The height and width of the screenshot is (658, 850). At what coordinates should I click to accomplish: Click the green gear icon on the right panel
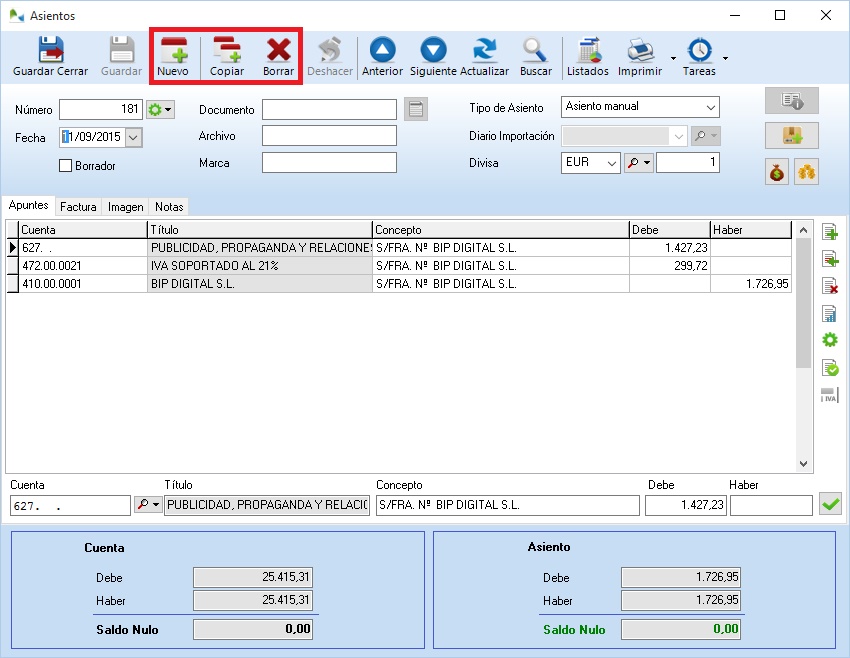(828, 340)
